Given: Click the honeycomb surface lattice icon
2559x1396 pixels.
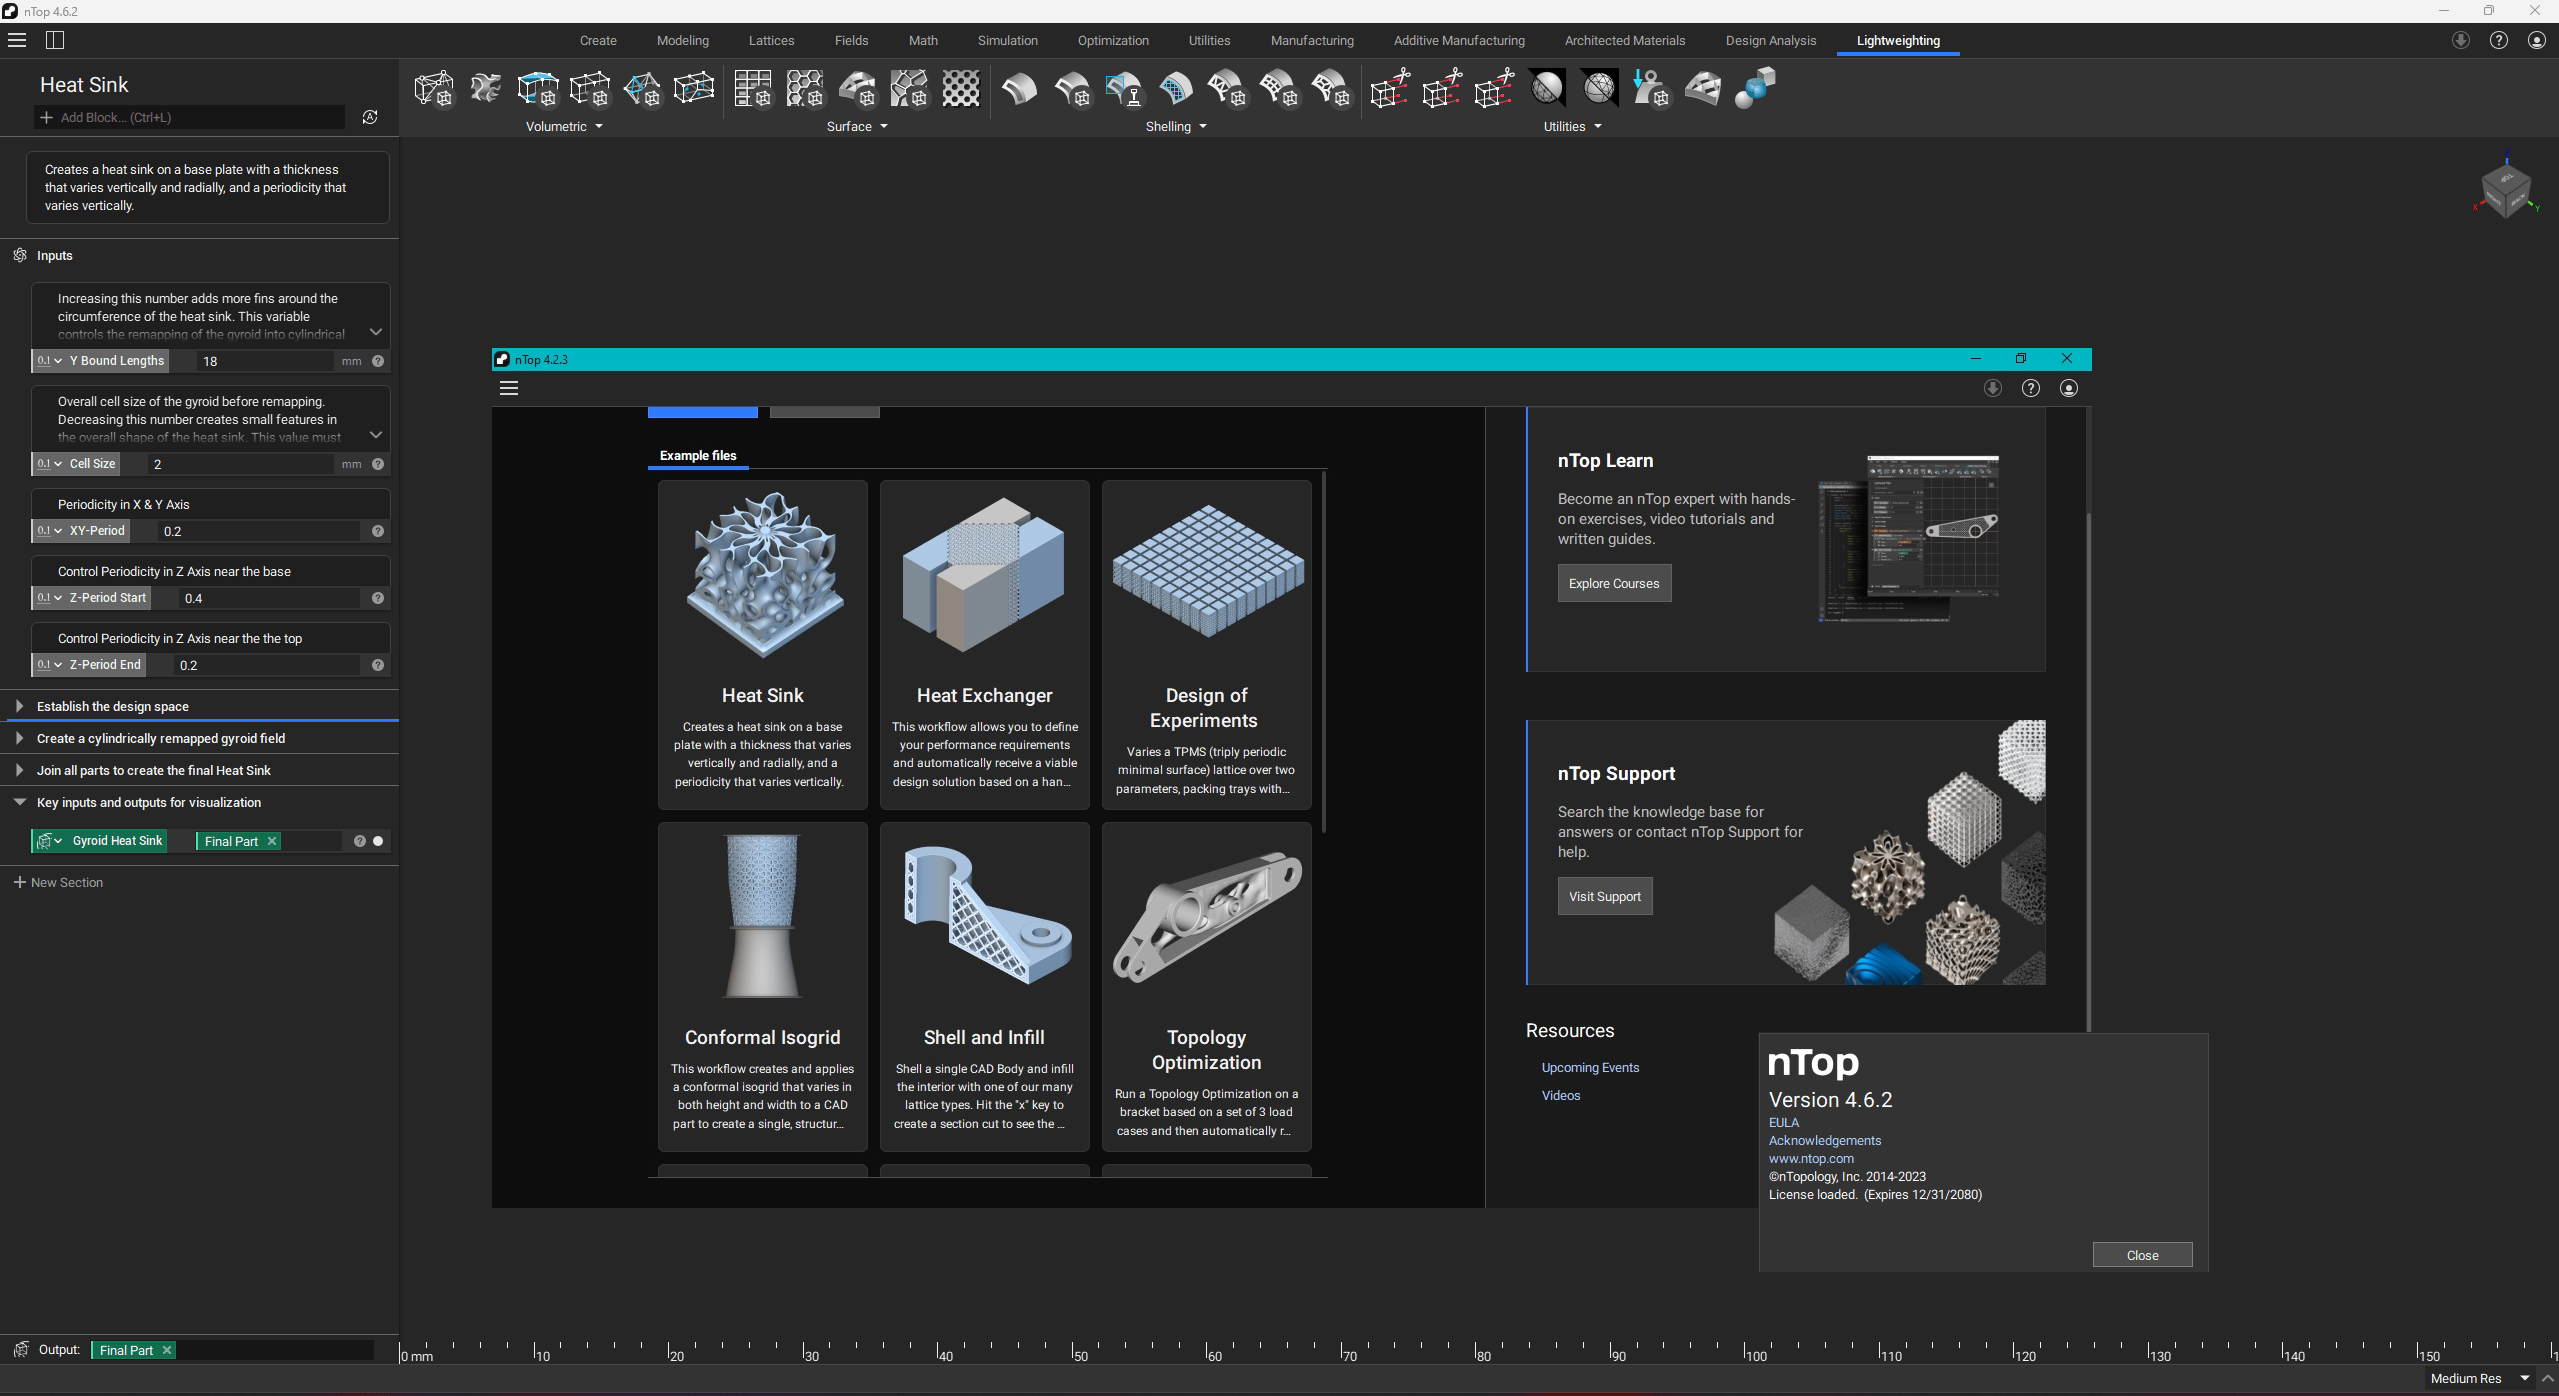Looking at the screenshot, I should click(x=805, y=89).
